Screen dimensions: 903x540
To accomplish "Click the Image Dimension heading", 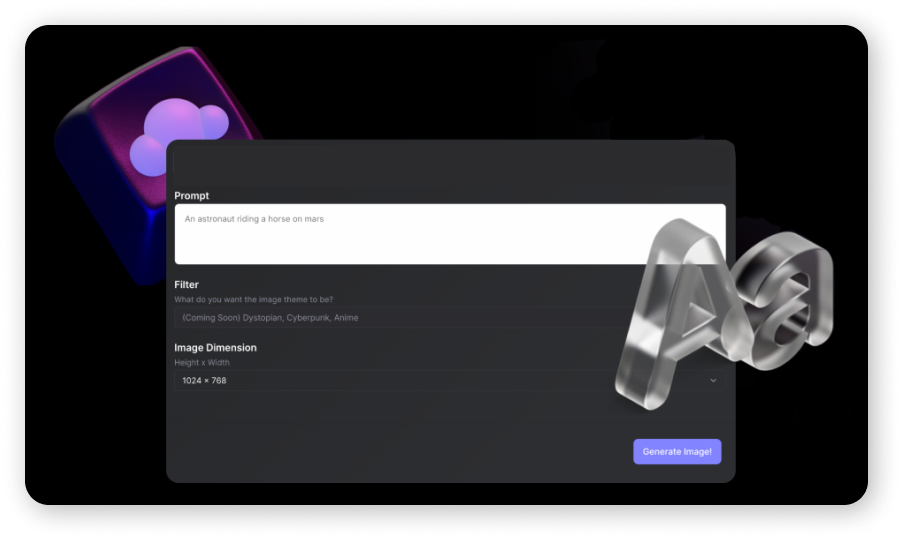I will coord(215,348).
